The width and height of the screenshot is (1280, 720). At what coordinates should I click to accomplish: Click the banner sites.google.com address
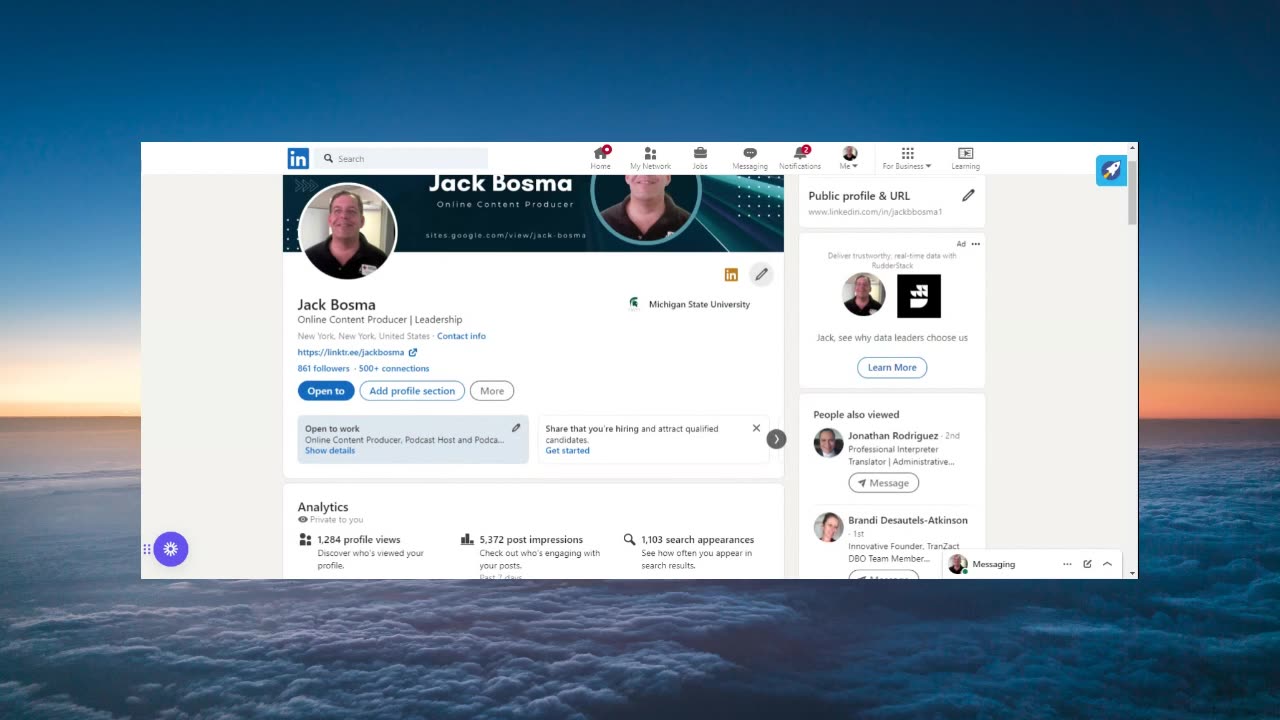tap(505, 235)
